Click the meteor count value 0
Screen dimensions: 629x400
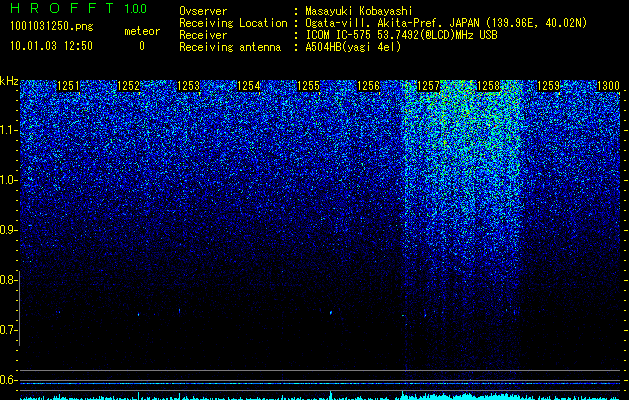coord(142,46)
